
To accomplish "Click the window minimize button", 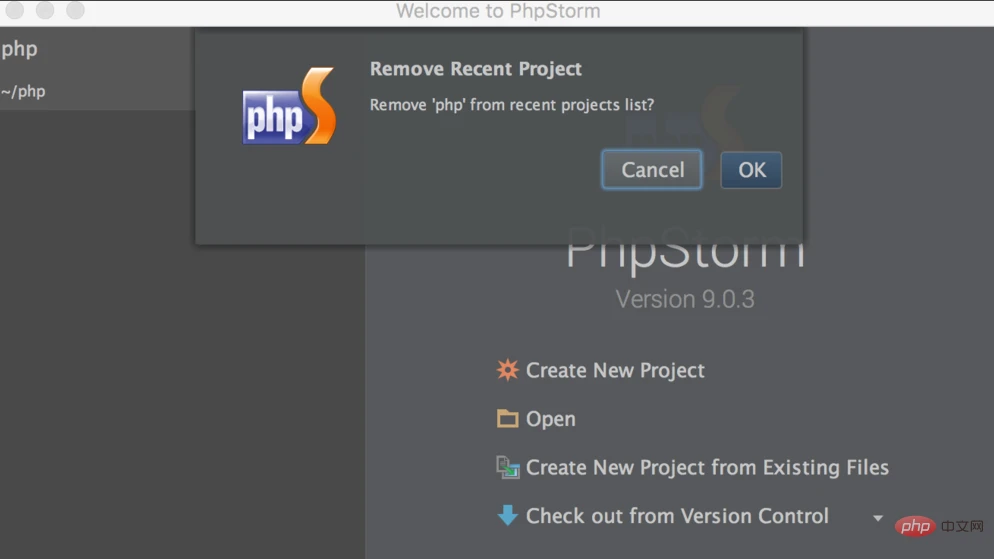I will (45, 10).
